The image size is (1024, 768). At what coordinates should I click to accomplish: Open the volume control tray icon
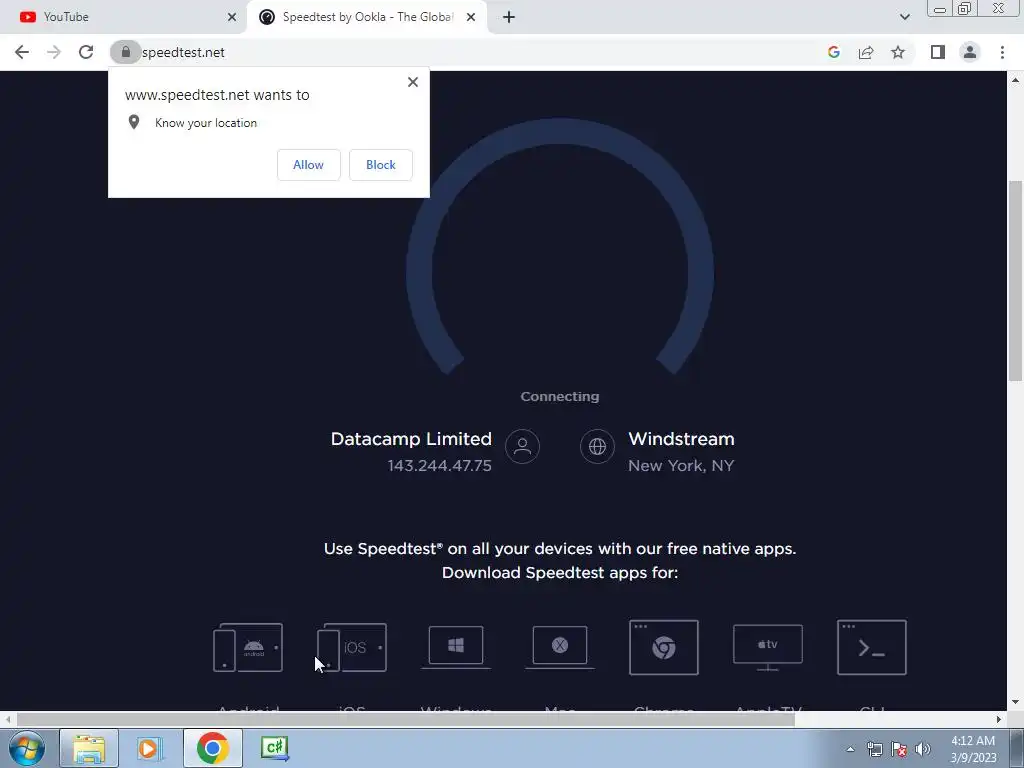tap(922, 749)
